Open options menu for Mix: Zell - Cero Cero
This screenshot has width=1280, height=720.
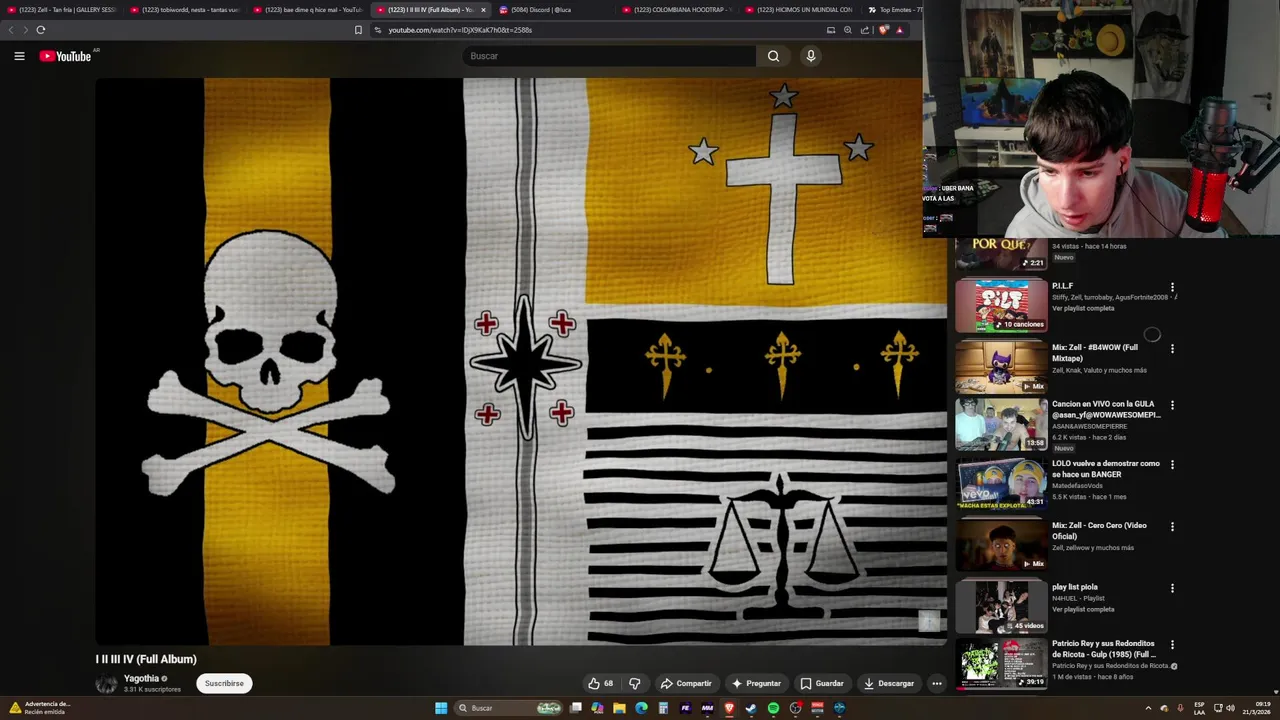point(1172,527)
